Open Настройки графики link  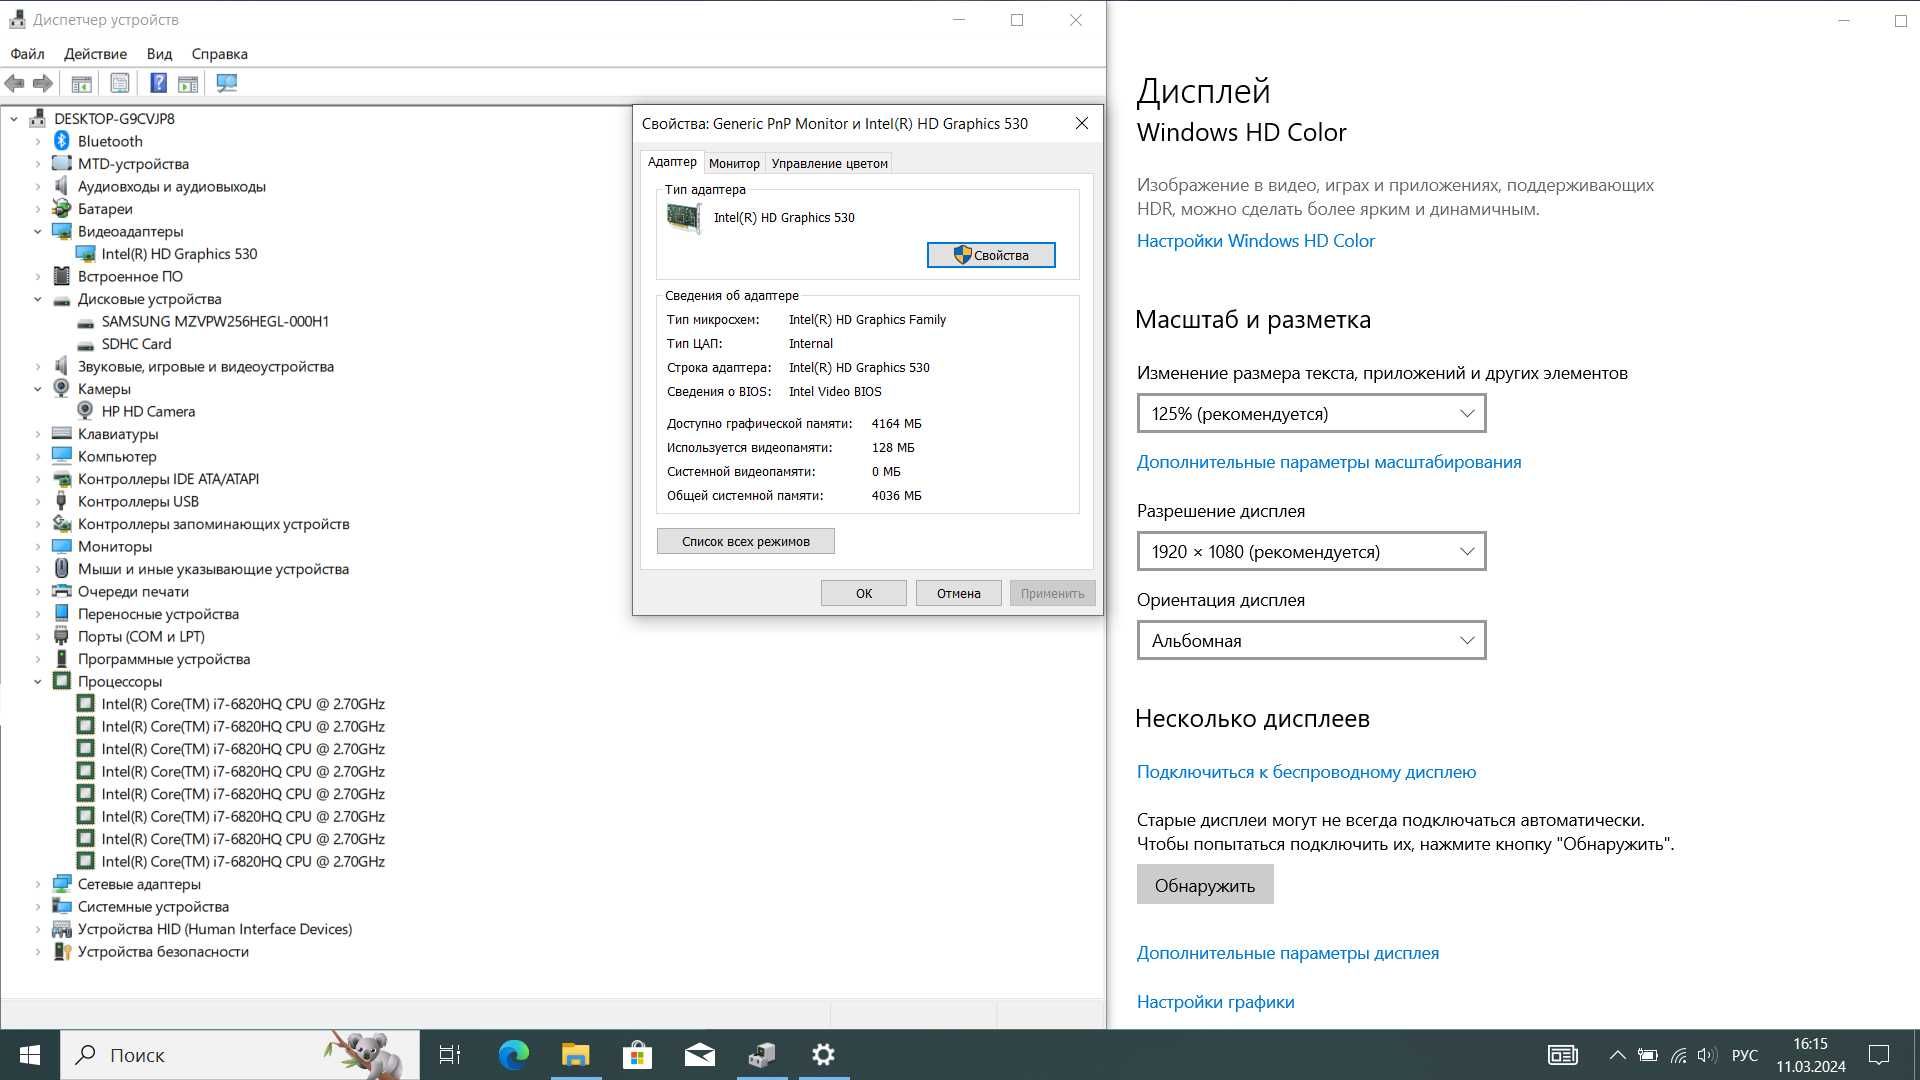click(1215, 1002)
